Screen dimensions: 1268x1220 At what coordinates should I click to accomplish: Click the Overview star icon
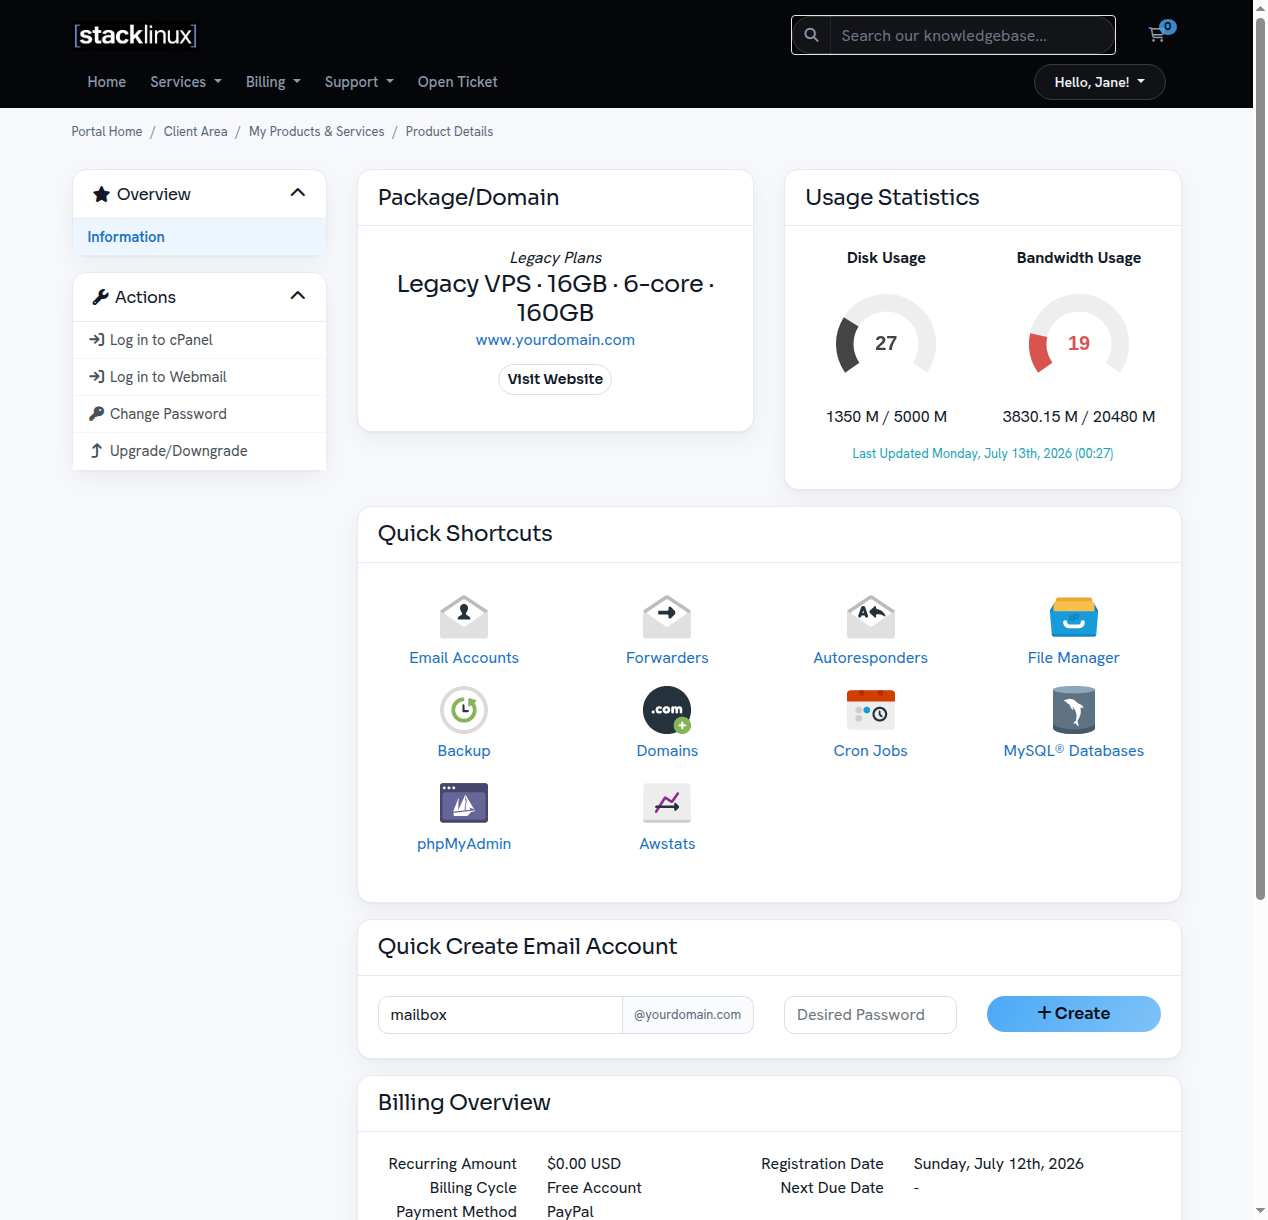(101, 194)
